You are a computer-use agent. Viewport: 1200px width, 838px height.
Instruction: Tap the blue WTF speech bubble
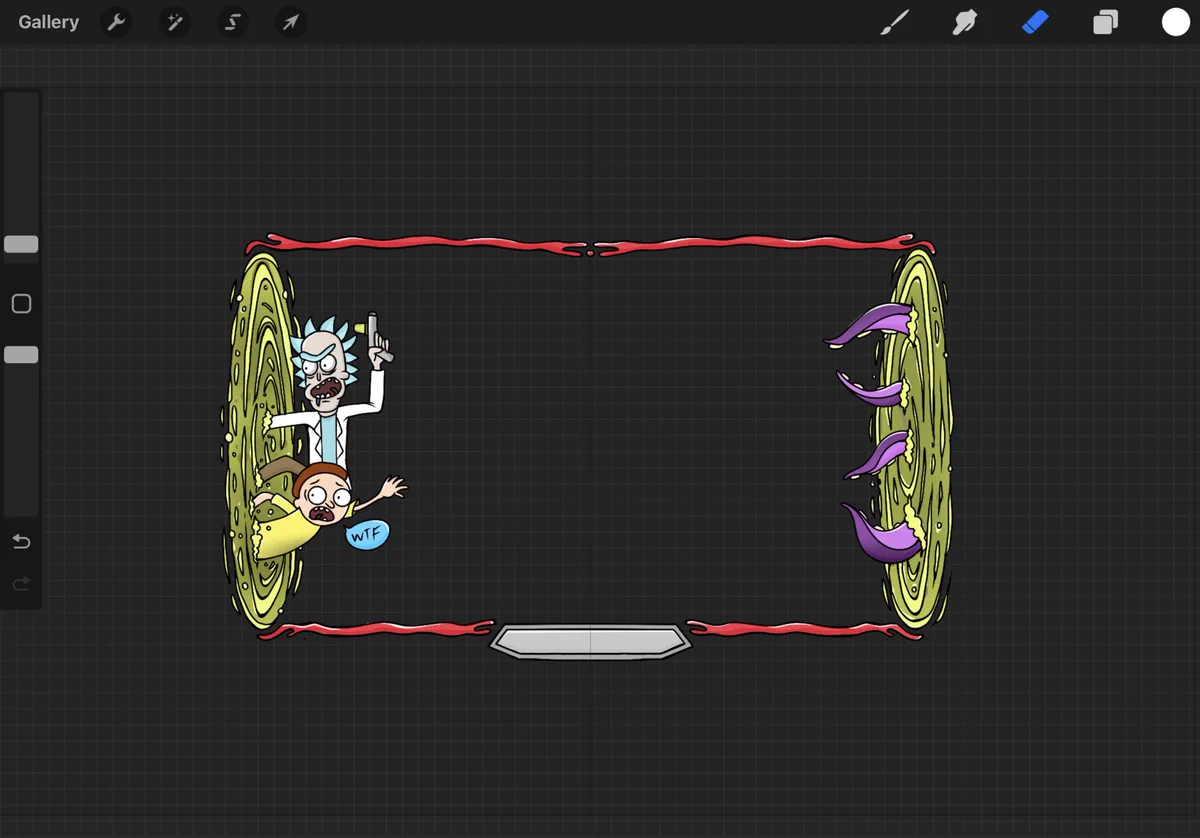(x=367, y=535)
